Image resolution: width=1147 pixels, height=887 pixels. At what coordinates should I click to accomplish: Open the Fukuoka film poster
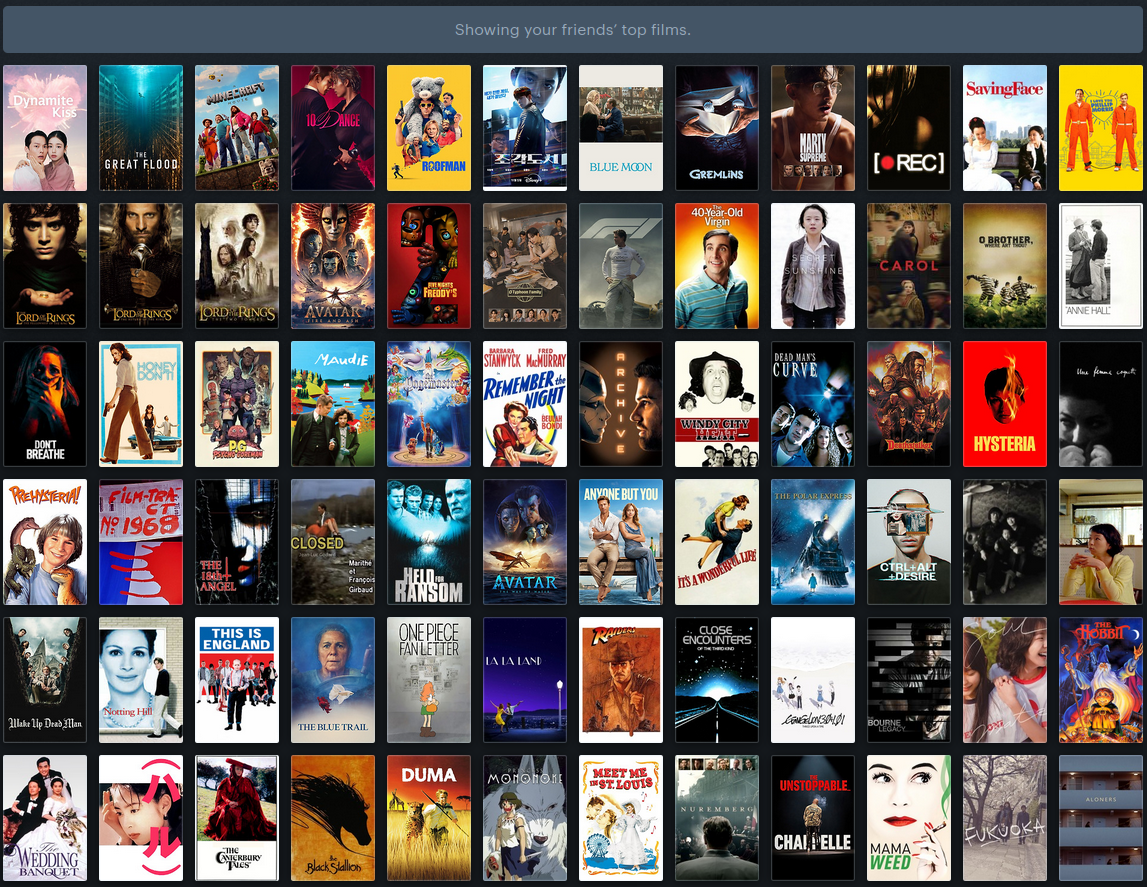click(1005, 818)
